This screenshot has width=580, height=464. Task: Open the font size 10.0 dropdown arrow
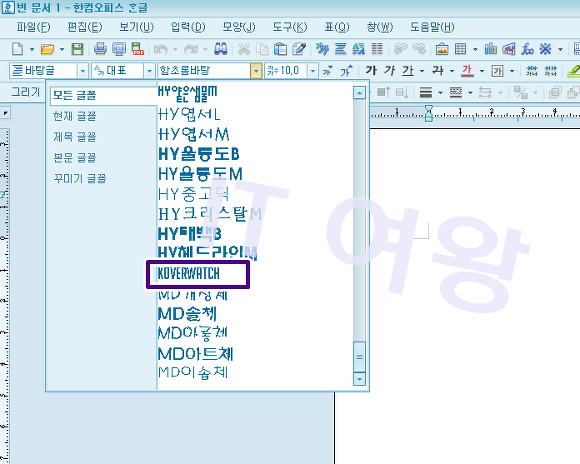[313, 70]
